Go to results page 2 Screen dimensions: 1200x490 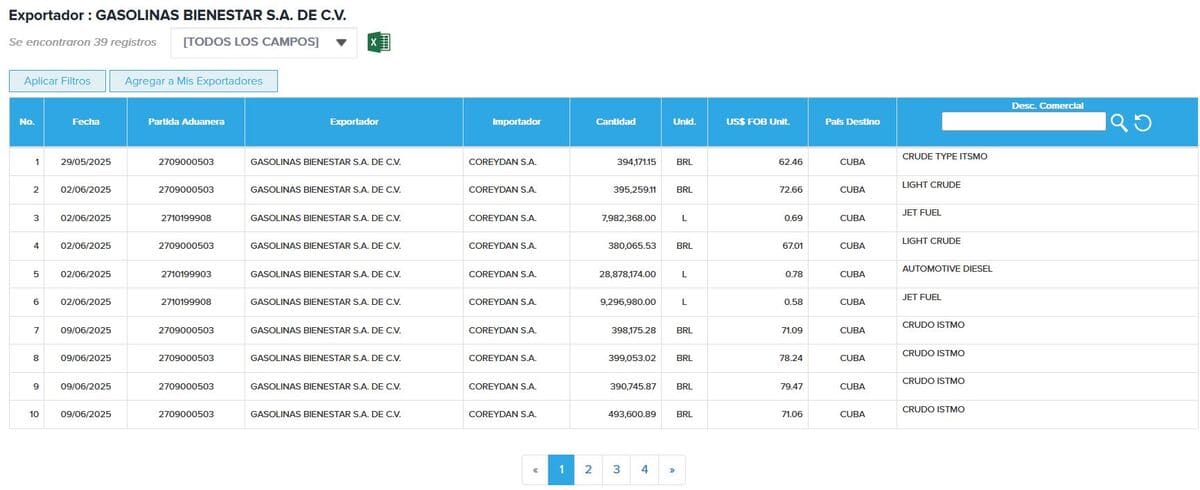(588, 469)
